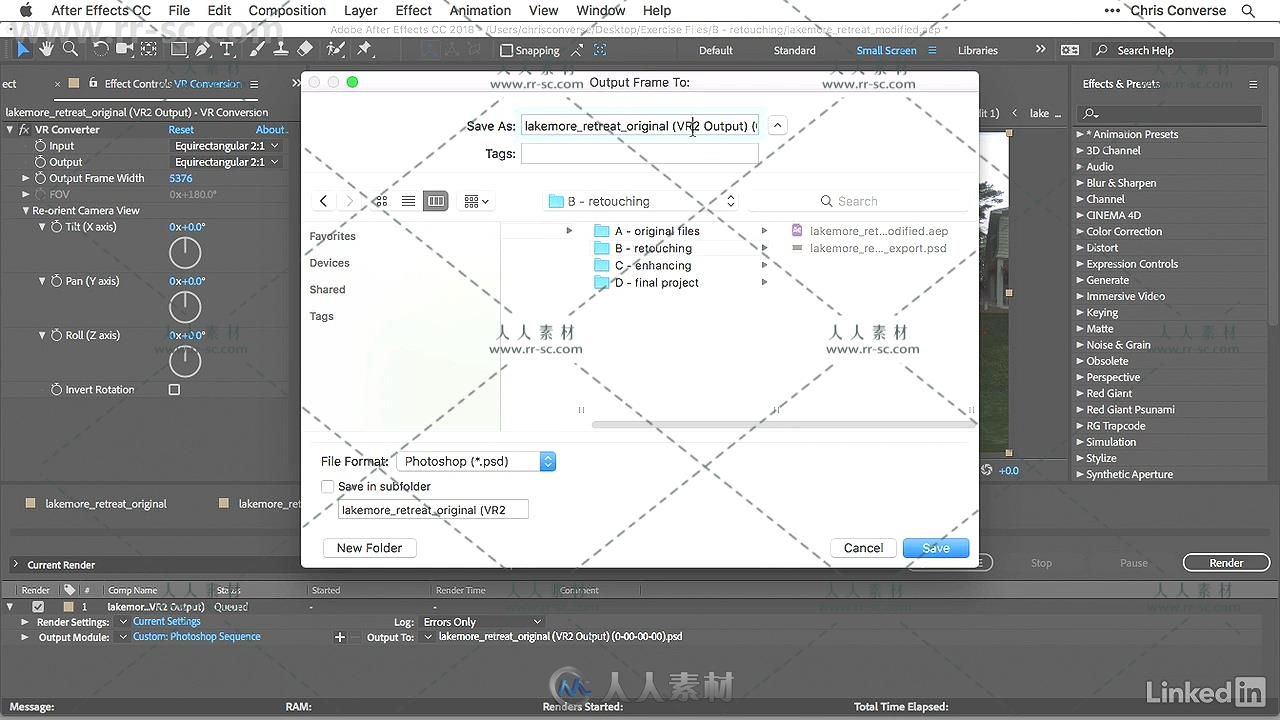Expand the Keying effects category

coord(1080,313)
